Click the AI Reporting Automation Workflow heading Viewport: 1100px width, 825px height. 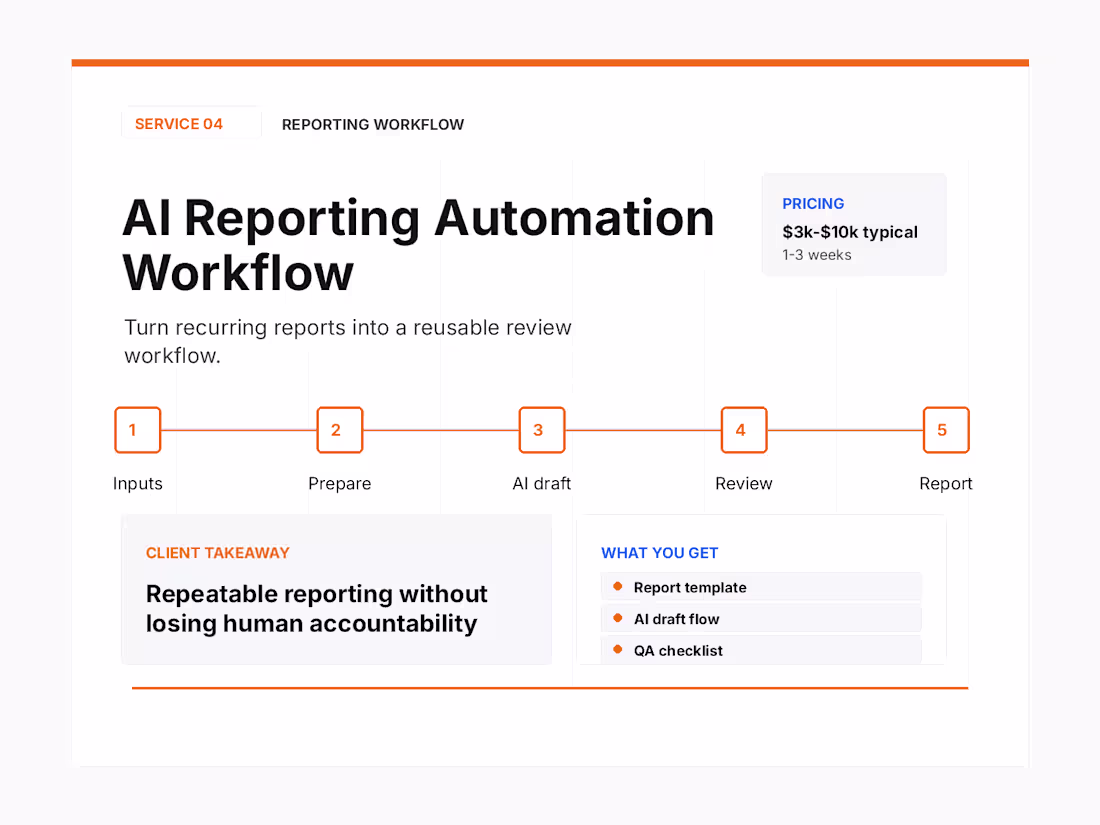point(418,244)
